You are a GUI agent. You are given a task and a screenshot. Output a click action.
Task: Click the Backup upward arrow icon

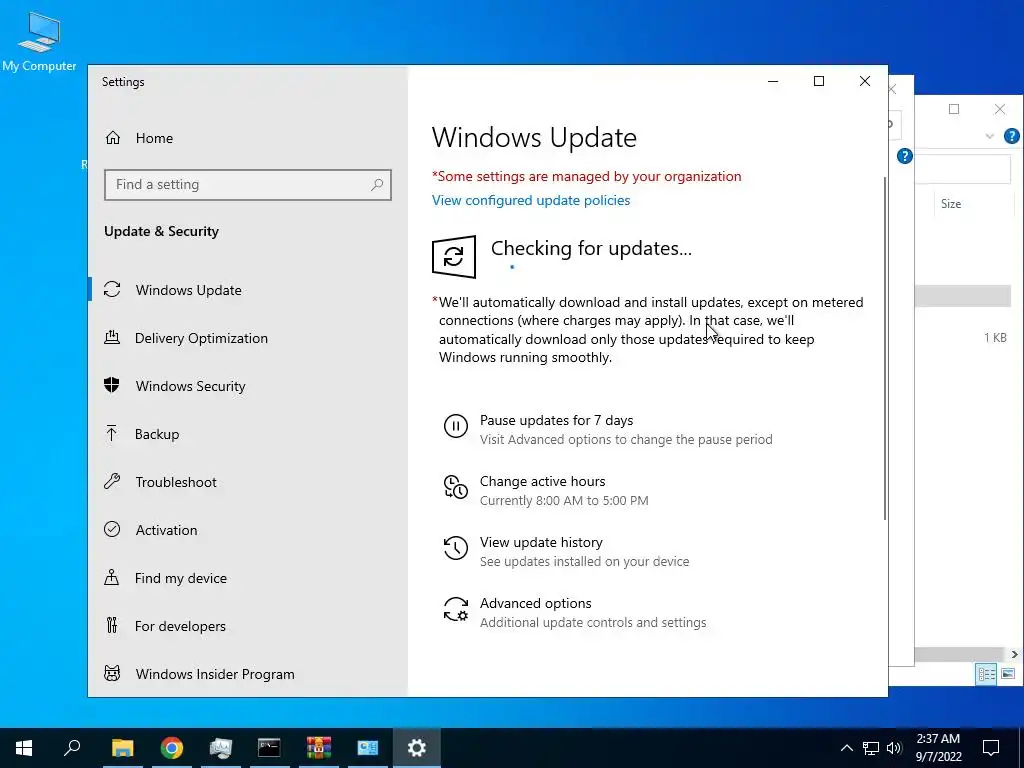click(112, 433)
